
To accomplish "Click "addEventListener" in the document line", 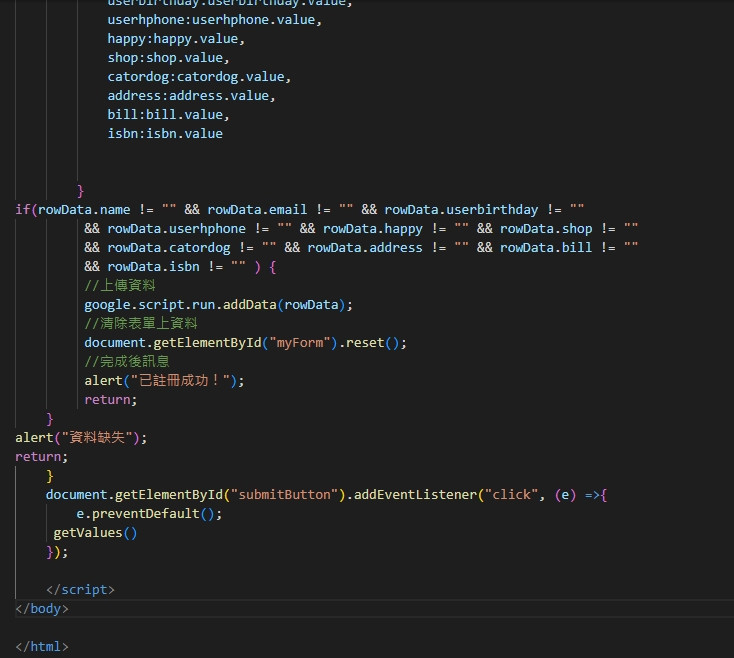I will click(415, 495).
